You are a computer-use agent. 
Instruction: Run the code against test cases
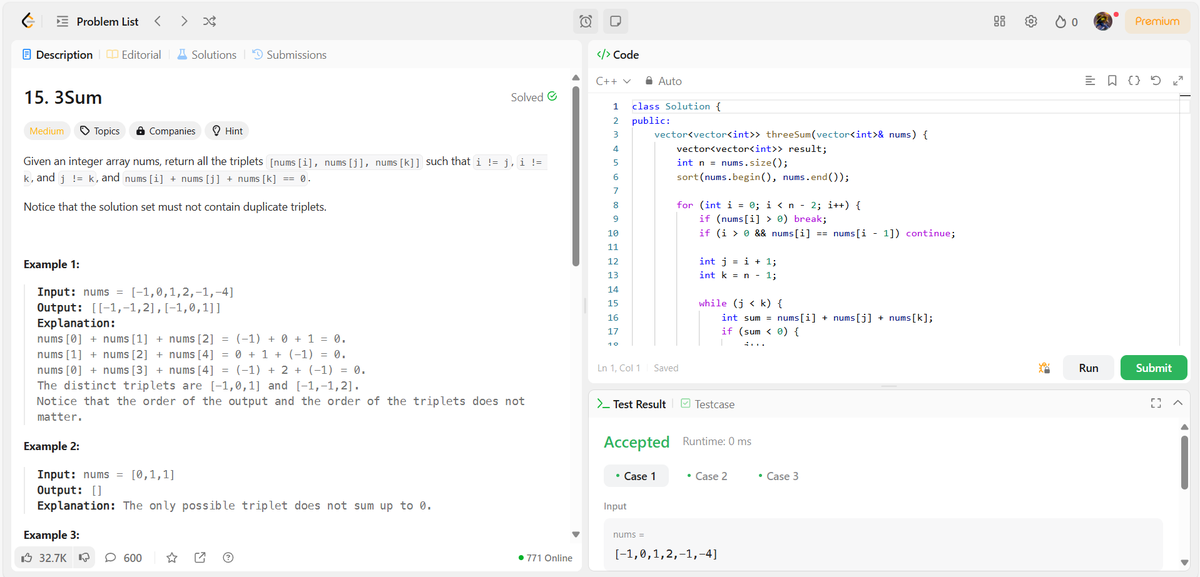point(1088,367)
